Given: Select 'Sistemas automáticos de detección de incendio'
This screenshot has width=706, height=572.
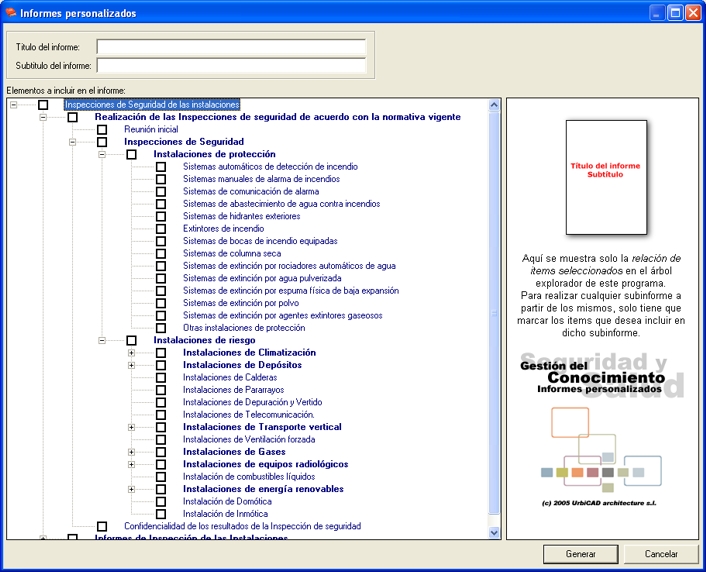Looking at the screenshot, I should coord(270,167).
